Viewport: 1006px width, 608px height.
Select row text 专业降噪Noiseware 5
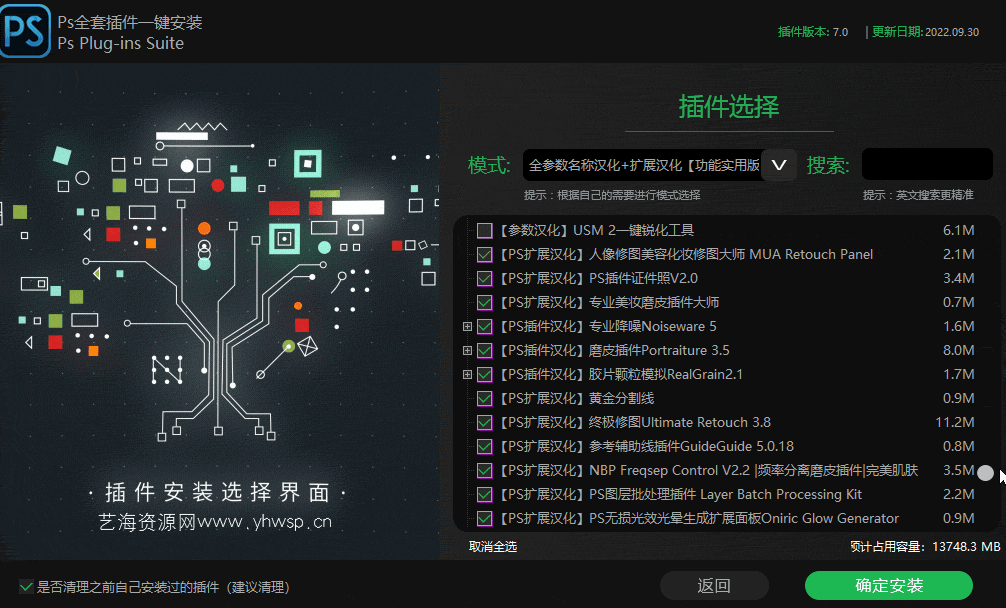(608, 326)
